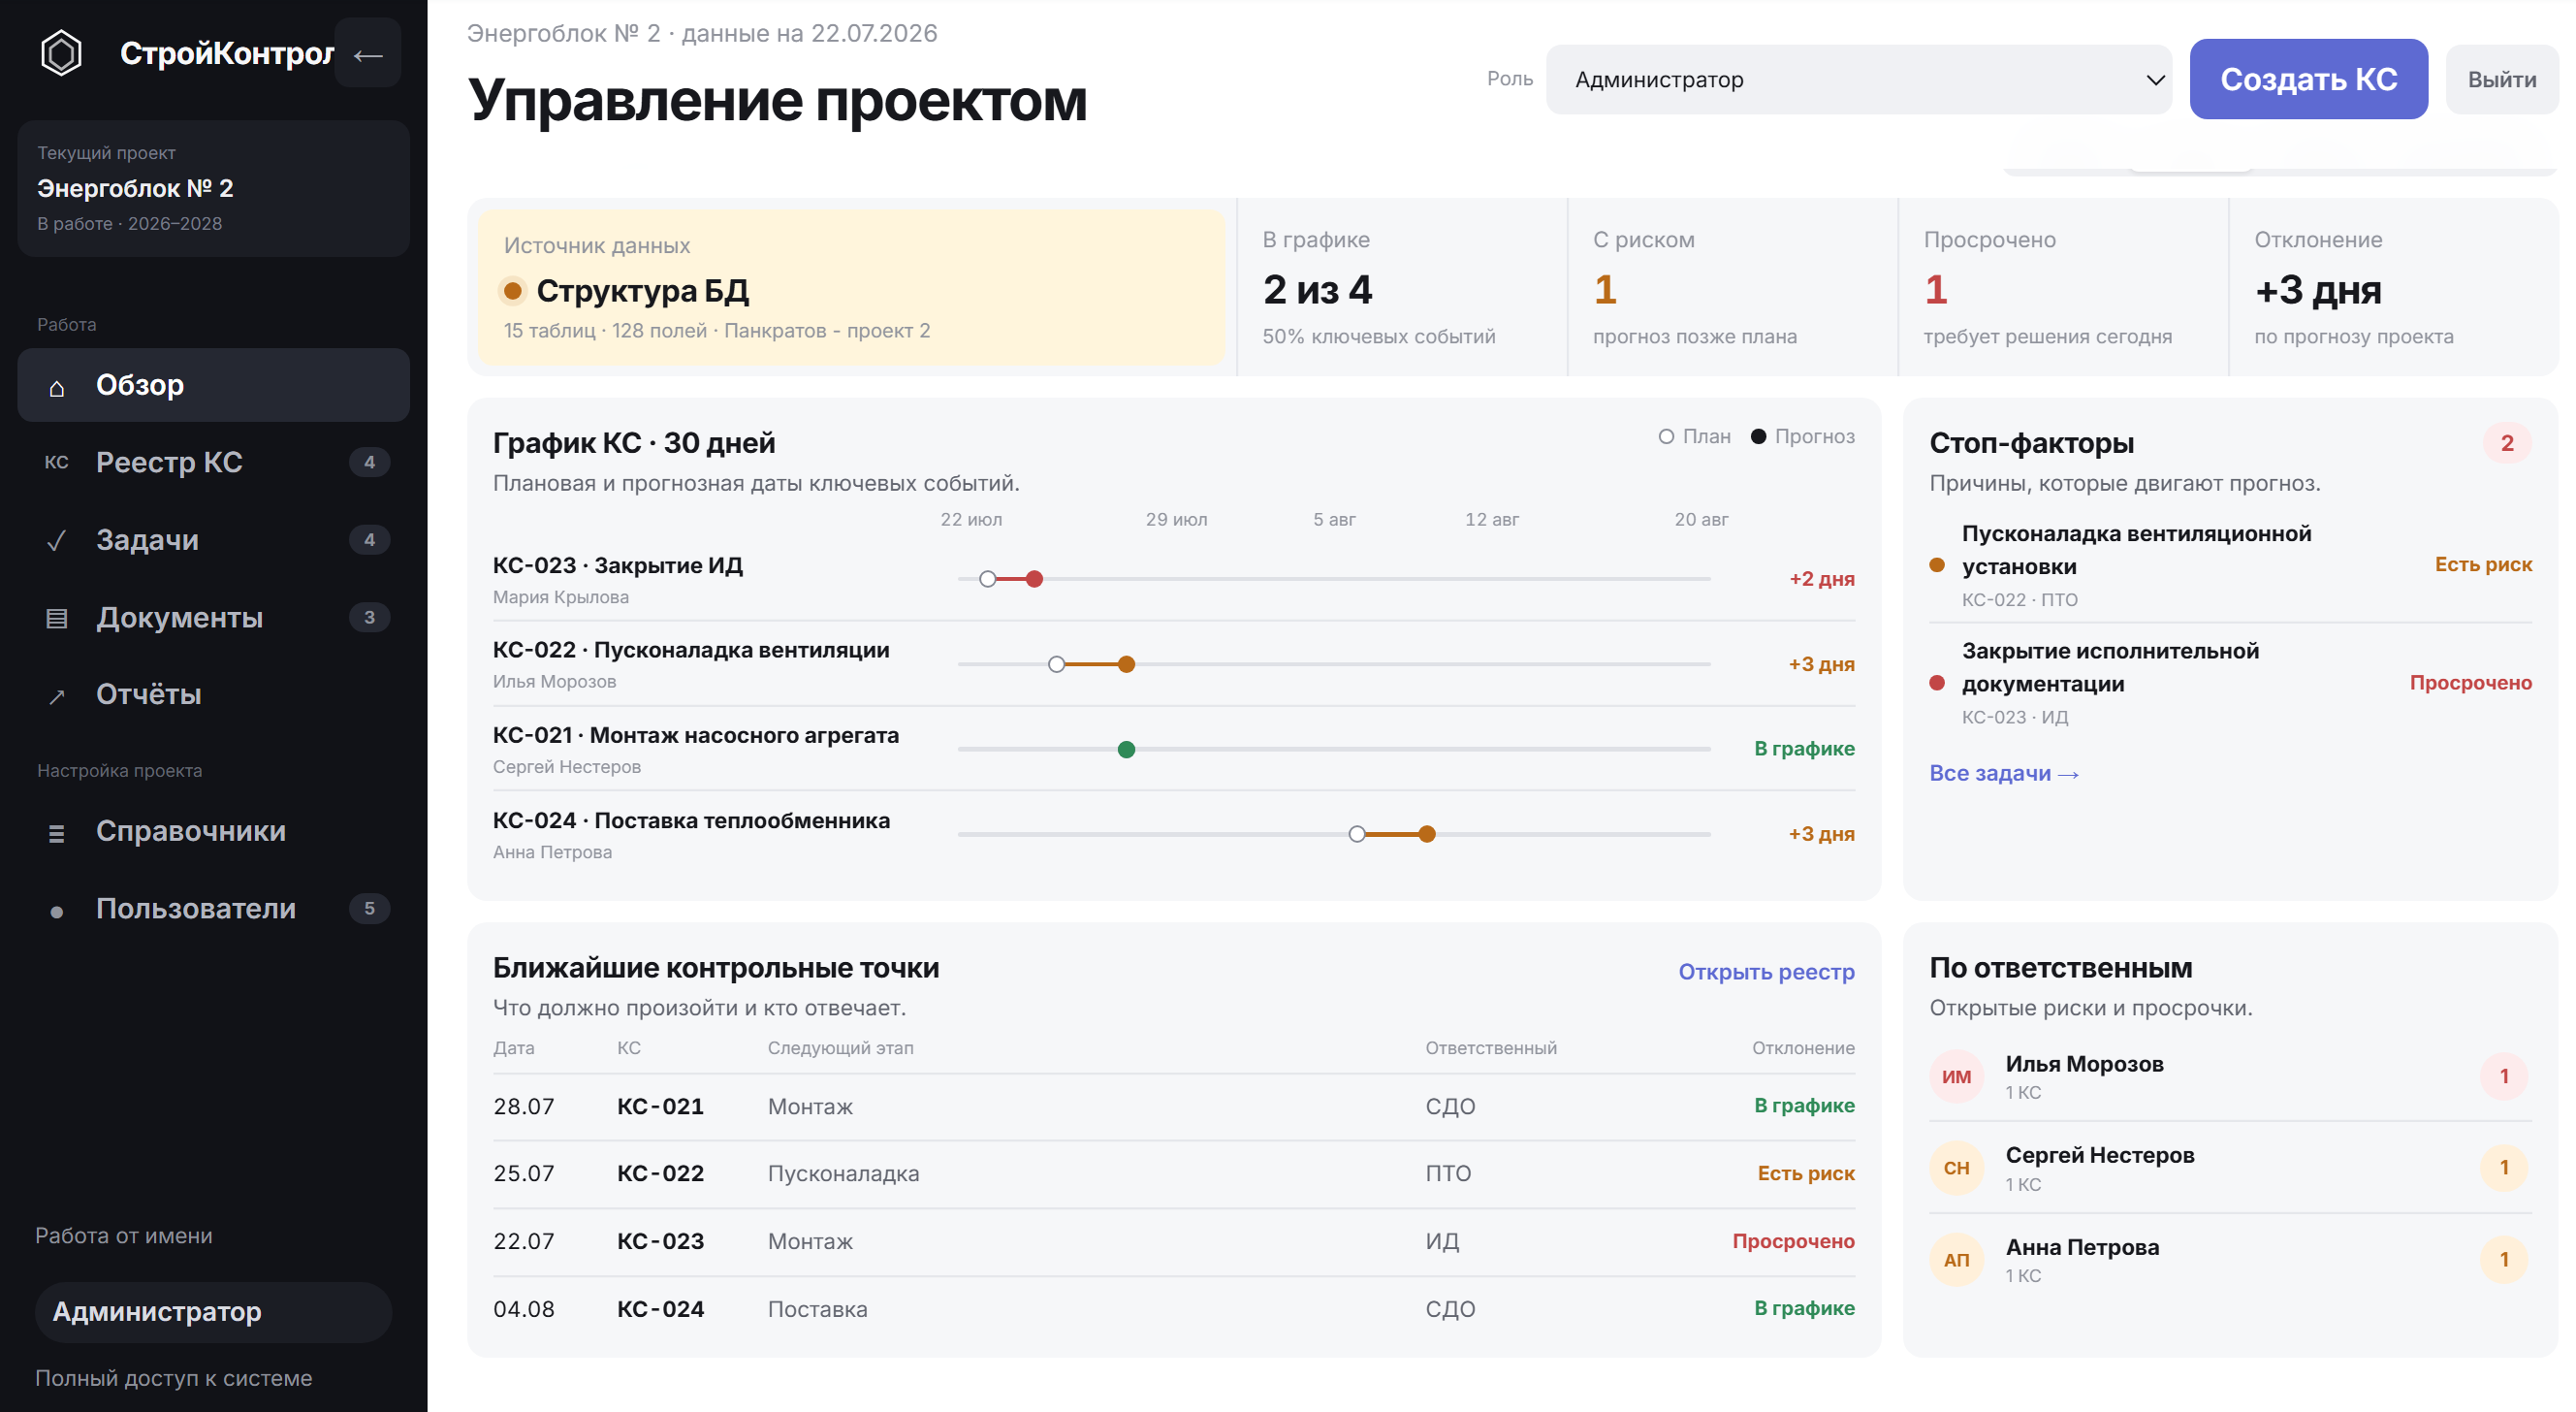Collapse sidebar with the left arrow button
Image resolution: width=2576 pixels, height=1412 pixels.
368,54
